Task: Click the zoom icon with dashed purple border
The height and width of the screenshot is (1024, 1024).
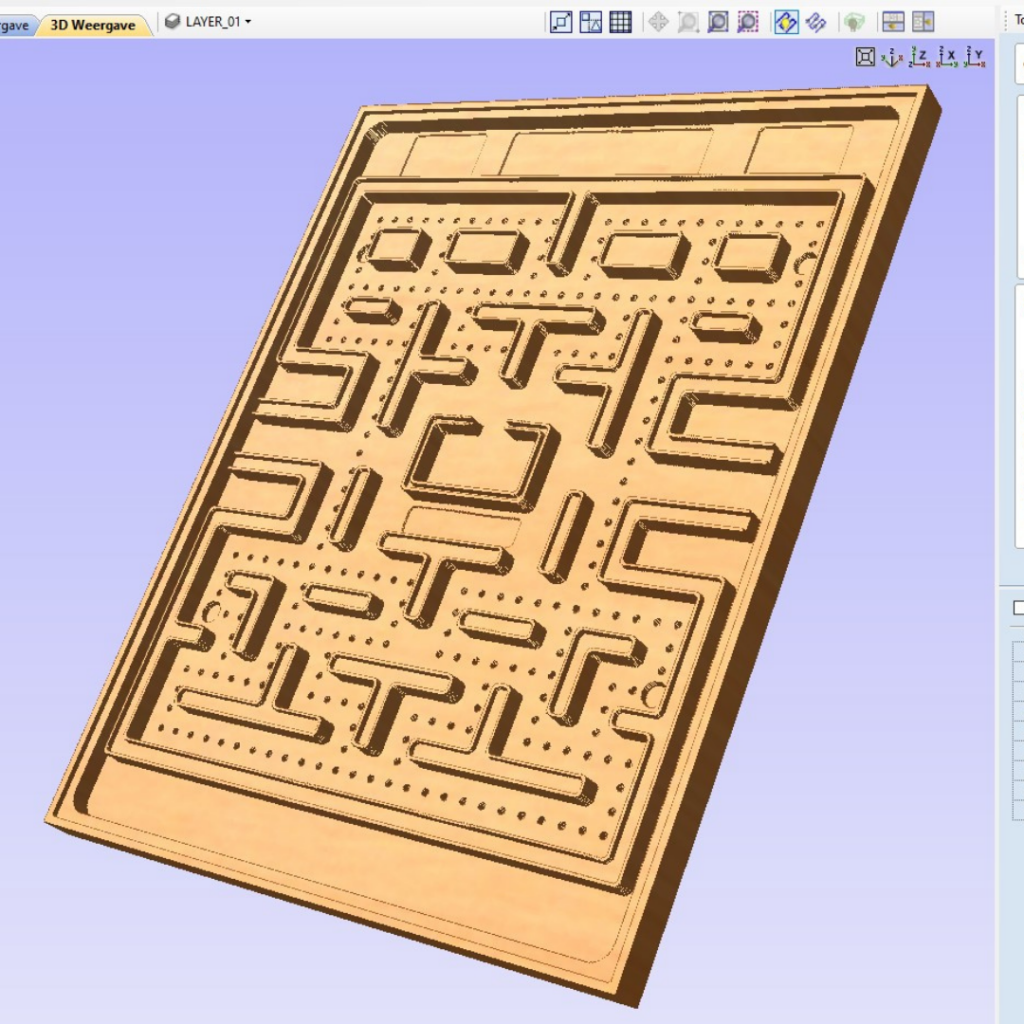Action: [x=748, y=22]
